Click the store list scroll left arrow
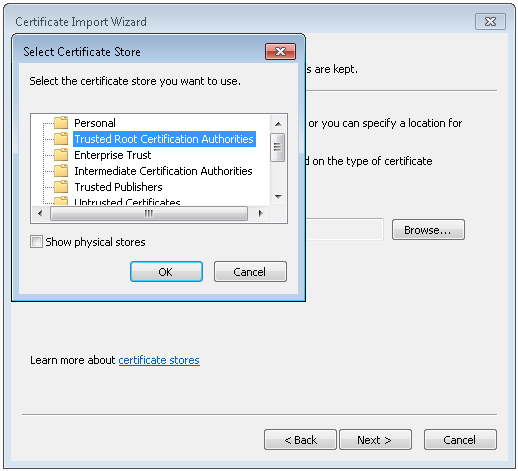518x471 pixels. [x=40, y=213]
